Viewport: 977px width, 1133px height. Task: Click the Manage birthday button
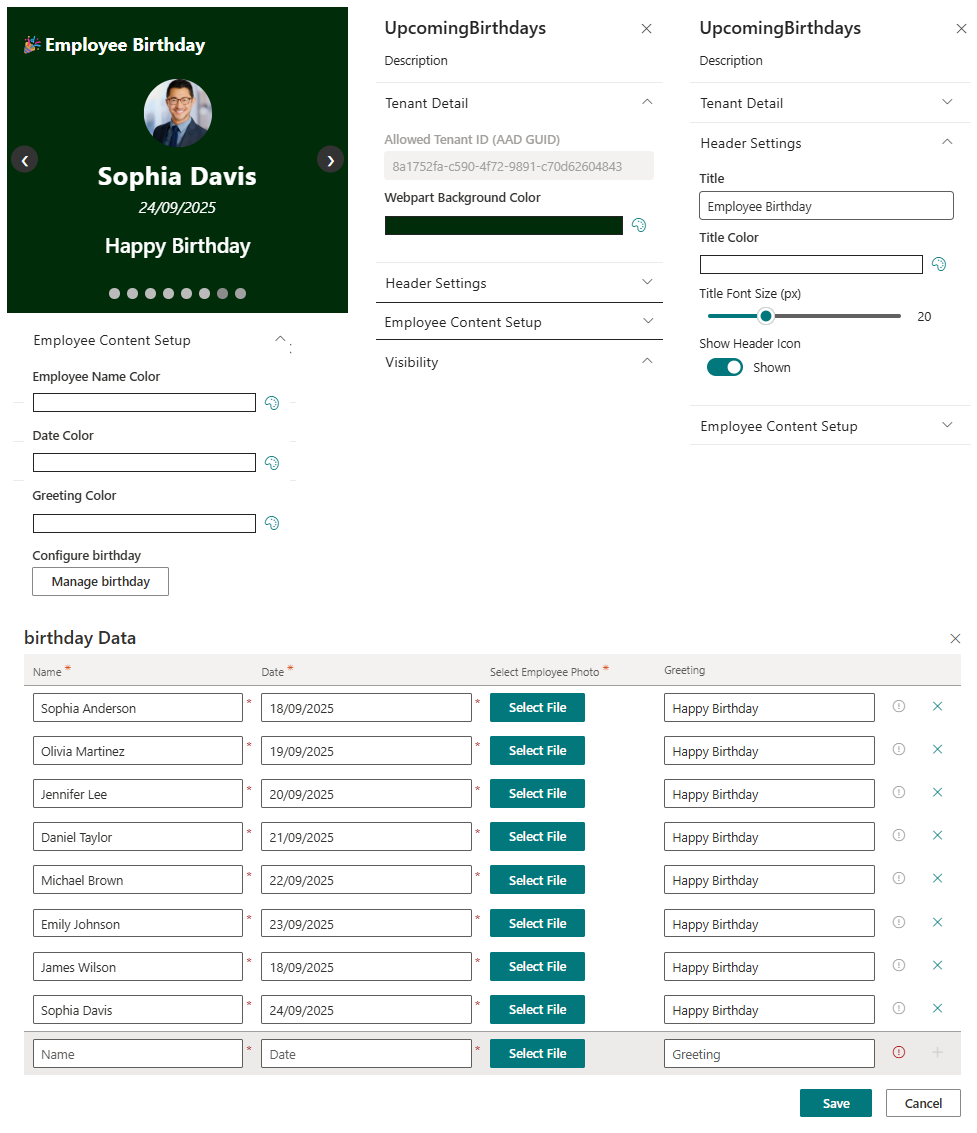click(x=100, y=581)
